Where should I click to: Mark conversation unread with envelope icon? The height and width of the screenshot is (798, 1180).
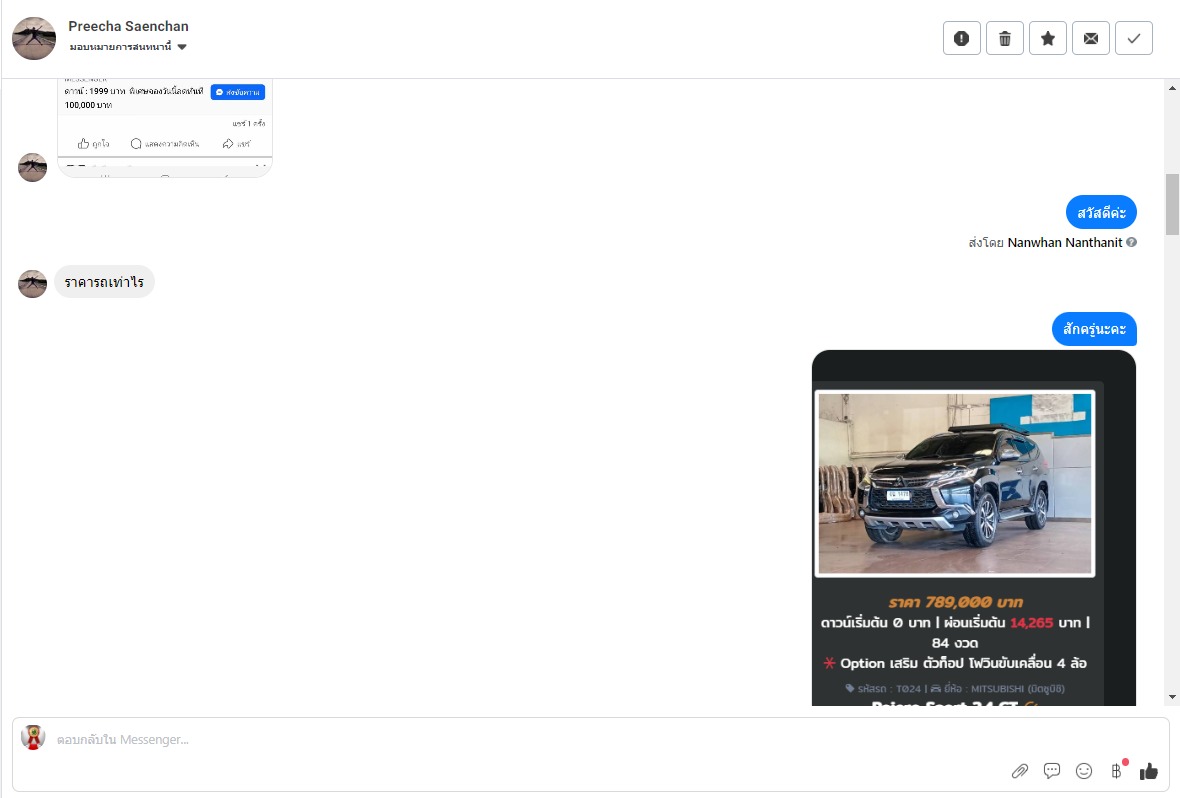click(1090, 38)
